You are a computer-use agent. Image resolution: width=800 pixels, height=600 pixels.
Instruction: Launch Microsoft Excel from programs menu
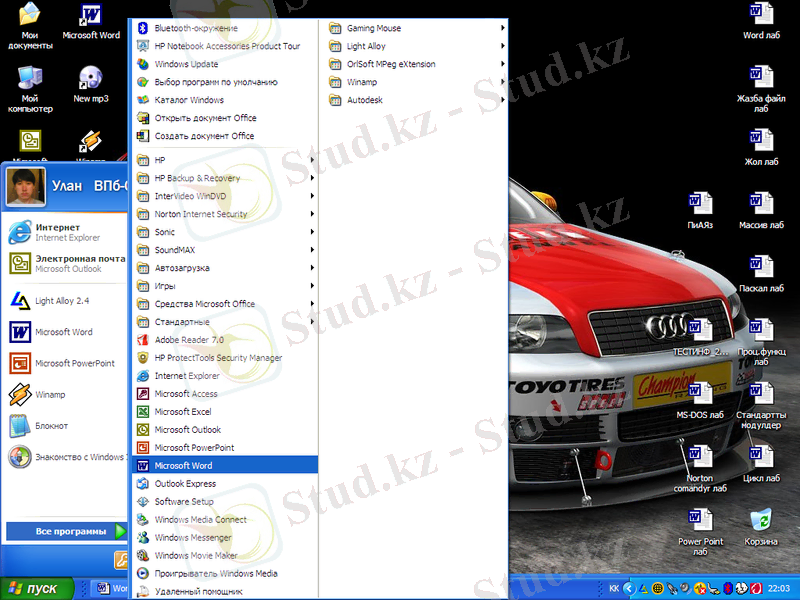[182, 412]
